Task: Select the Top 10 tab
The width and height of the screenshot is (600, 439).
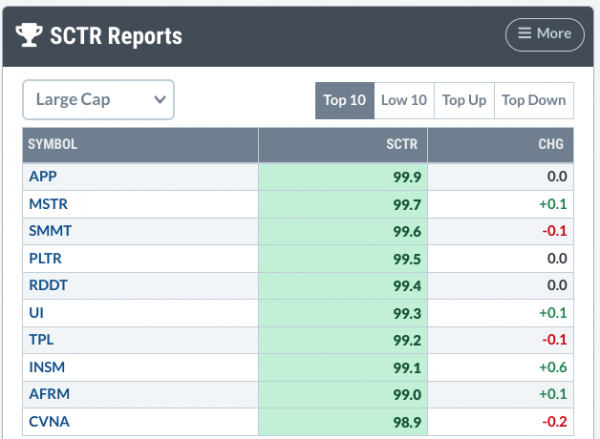Action: click(344, 100)
